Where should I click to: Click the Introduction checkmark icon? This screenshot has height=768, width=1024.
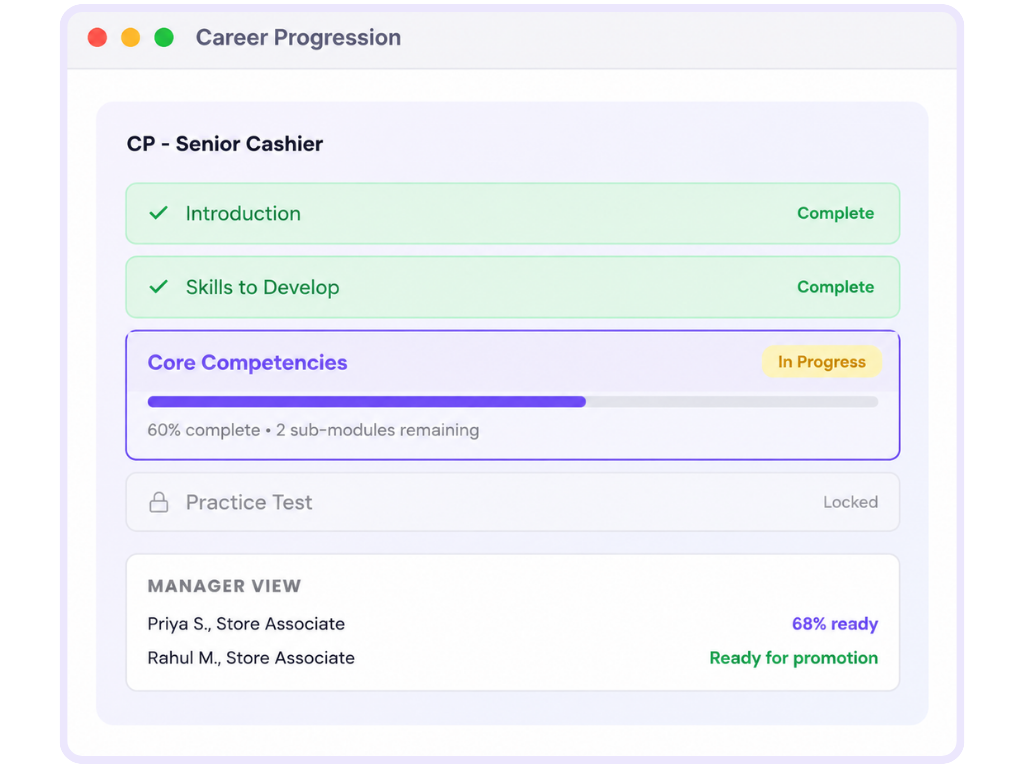click(x=159, y=214)
